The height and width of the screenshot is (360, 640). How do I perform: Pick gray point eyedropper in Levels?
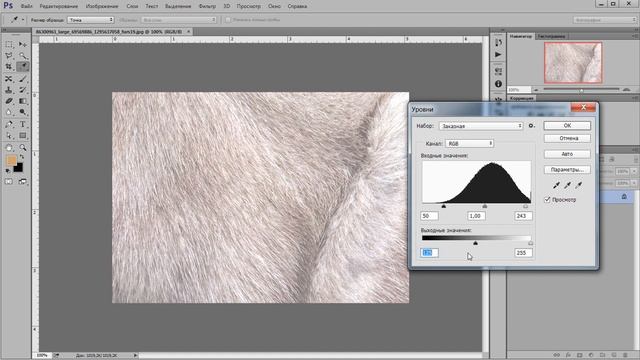pyautogui.click(x=567, y=185)
